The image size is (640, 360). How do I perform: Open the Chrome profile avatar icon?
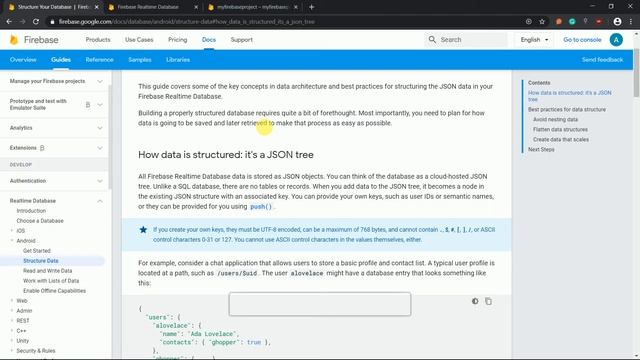pos(617,22)
